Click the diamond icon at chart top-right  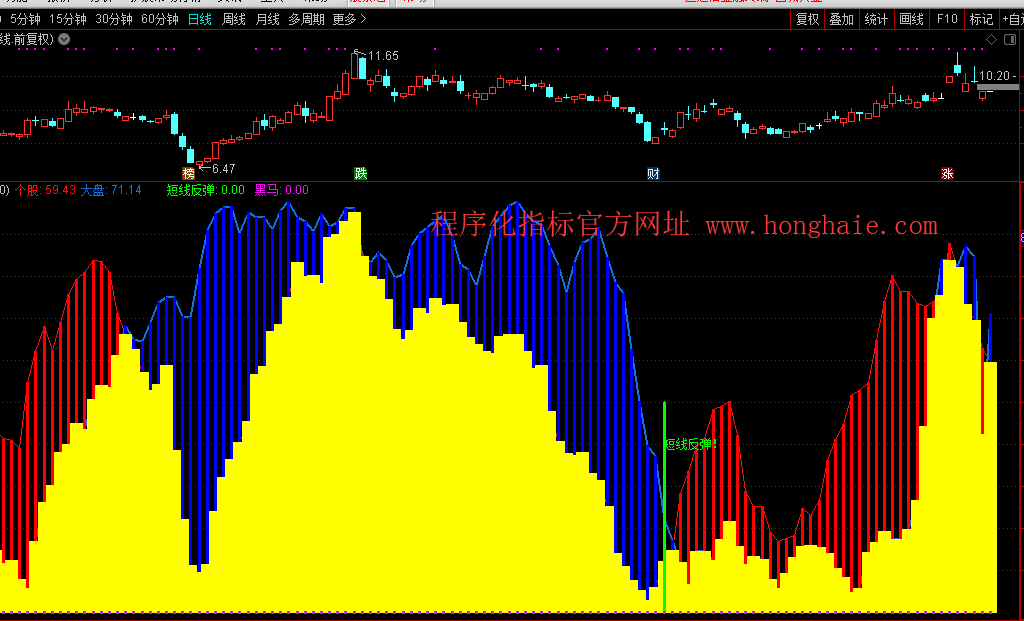tap(991, 39)
